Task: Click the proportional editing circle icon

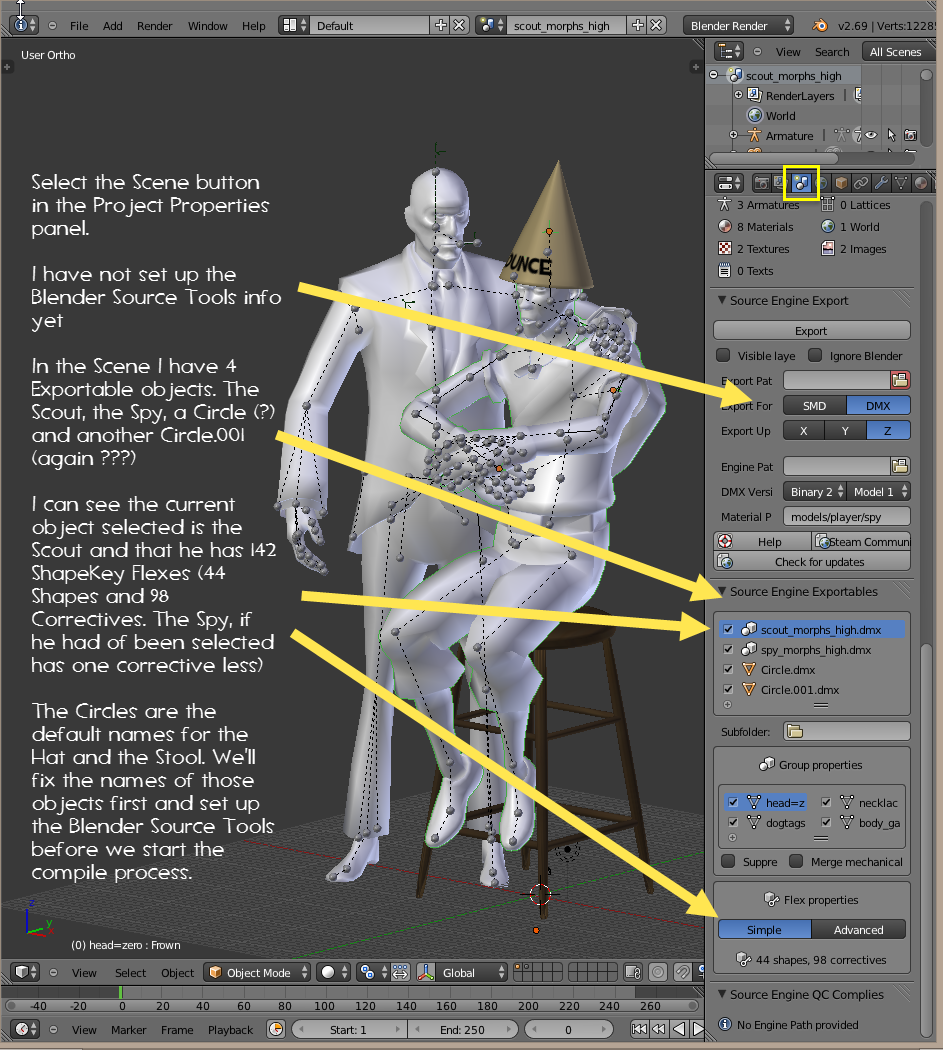Action: (658, 972)
